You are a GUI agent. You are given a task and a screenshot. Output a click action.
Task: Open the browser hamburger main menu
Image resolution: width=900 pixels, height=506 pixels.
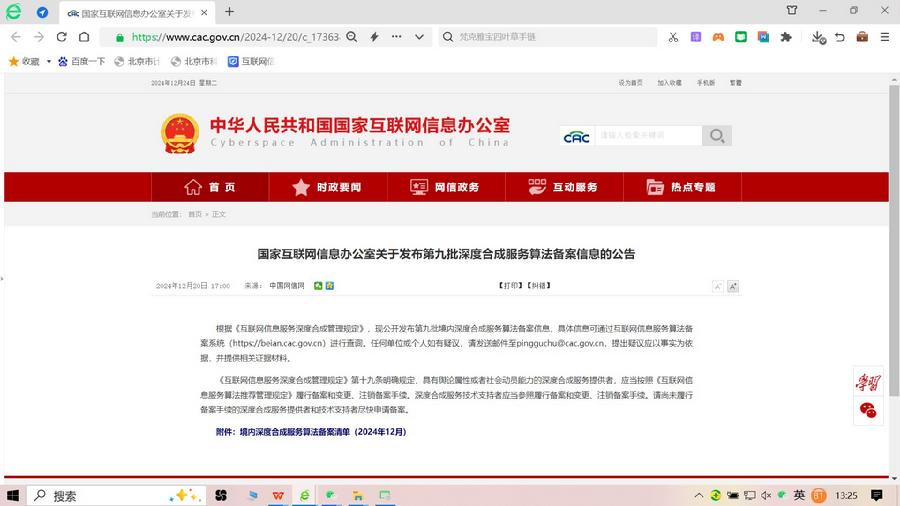885,37
